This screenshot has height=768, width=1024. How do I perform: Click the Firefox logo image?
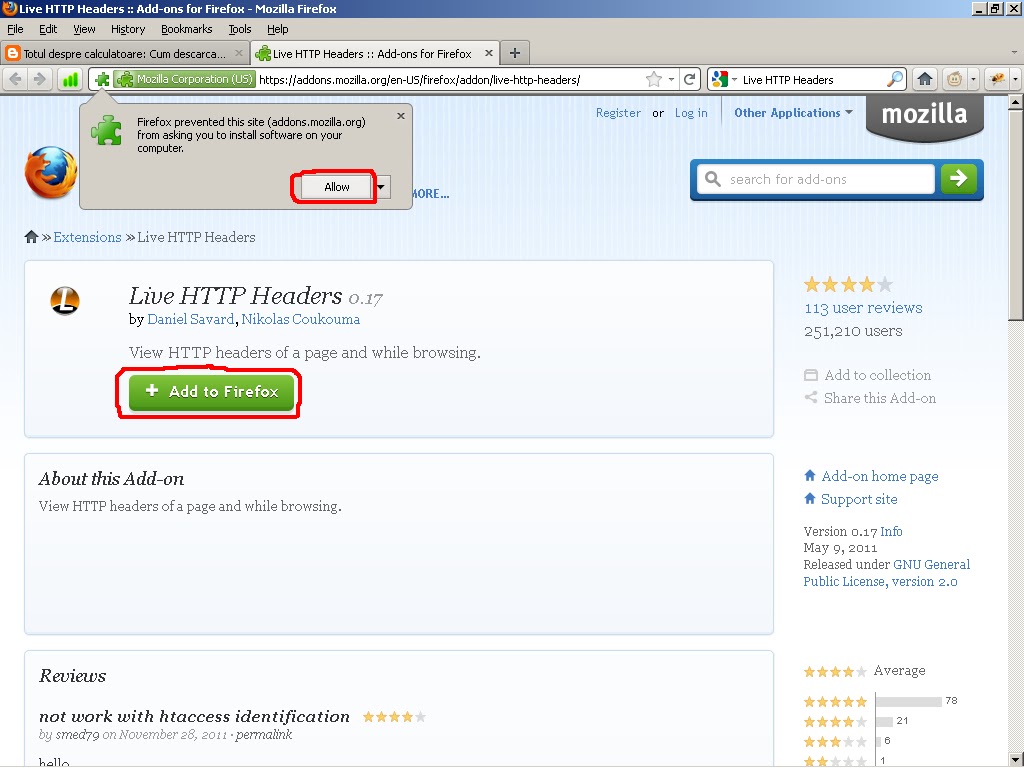50,173
